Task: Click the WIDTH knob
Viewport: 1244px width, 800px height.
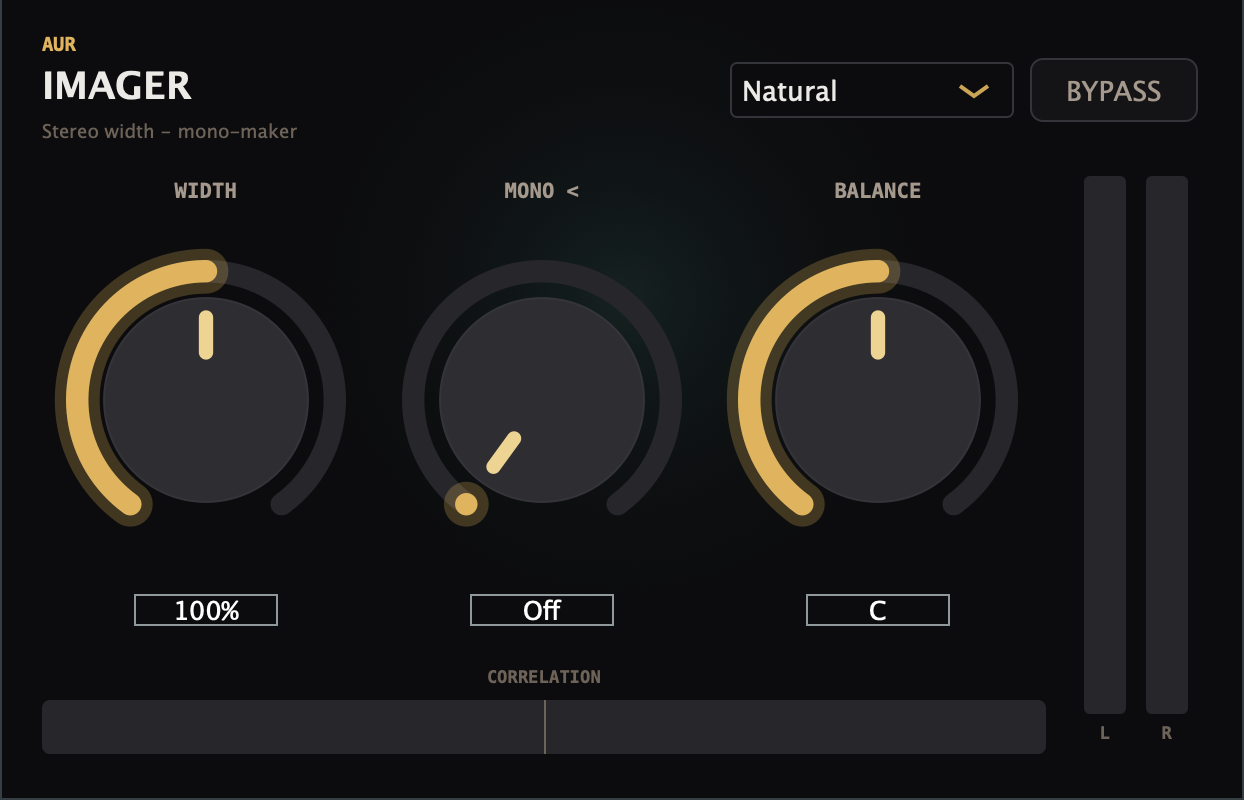Action: pyautogui.click(x=206, y=400)
